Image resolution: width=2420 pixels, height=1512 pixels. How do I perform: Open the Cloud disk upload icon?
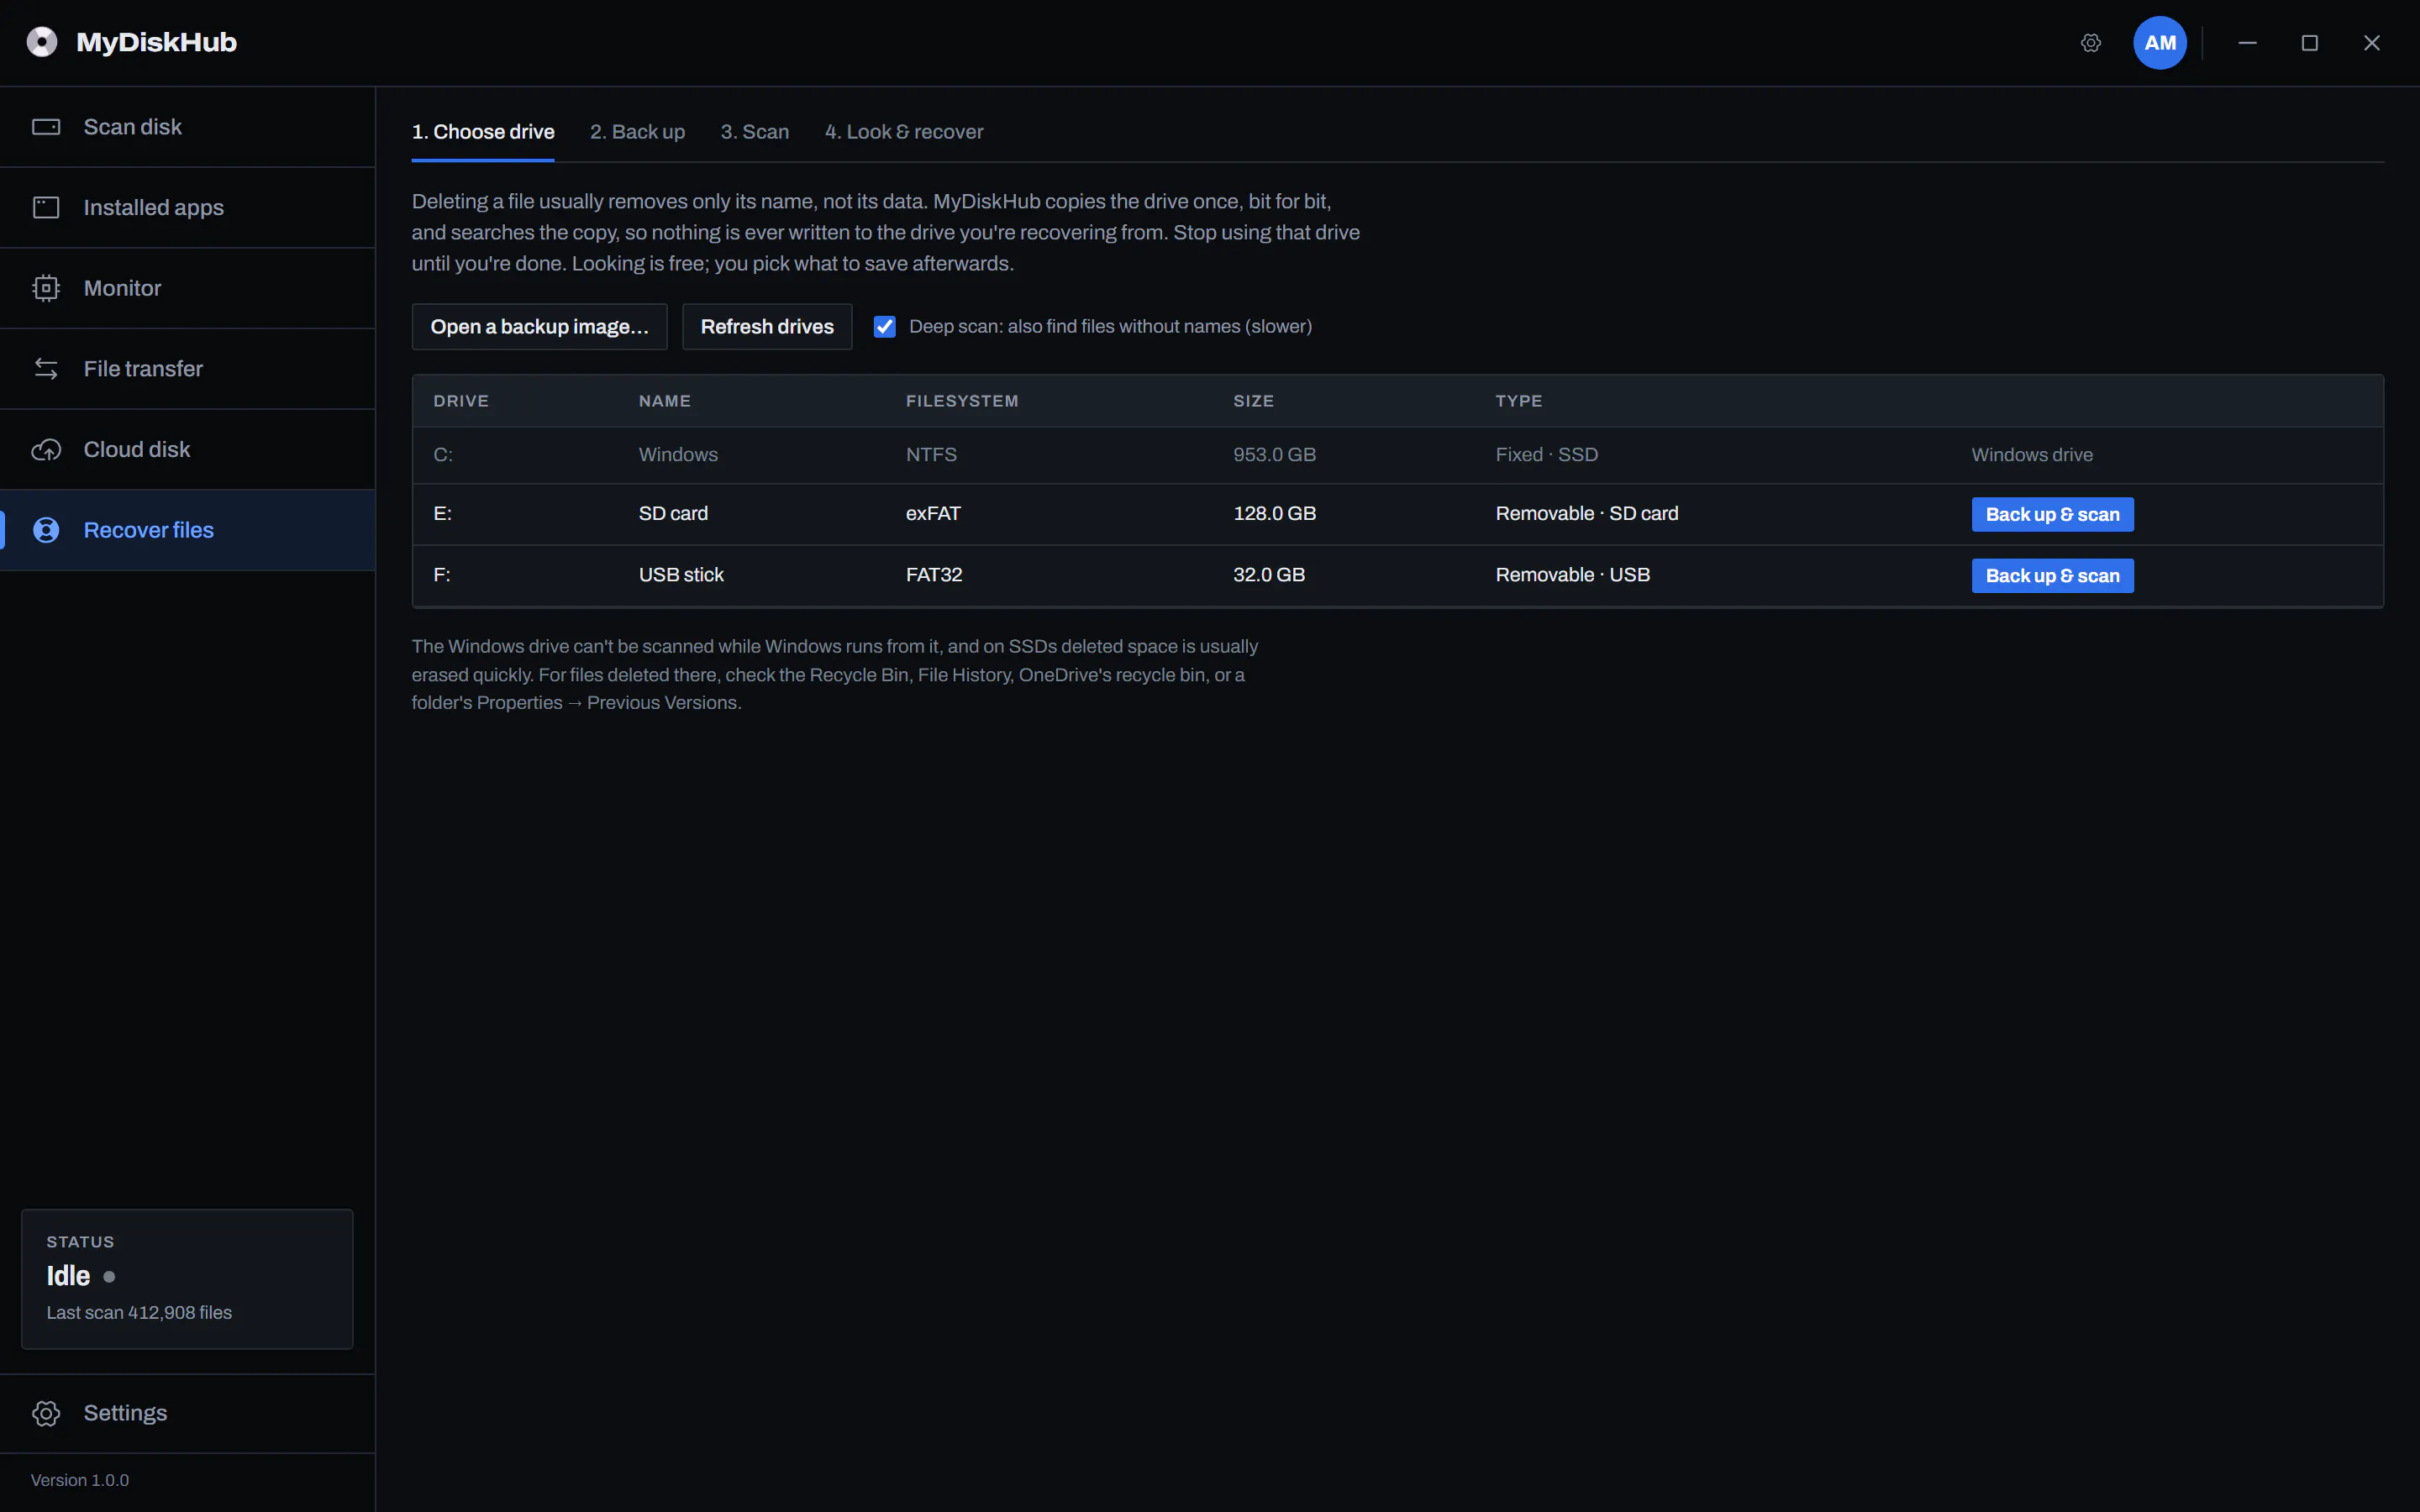[46, 450]
